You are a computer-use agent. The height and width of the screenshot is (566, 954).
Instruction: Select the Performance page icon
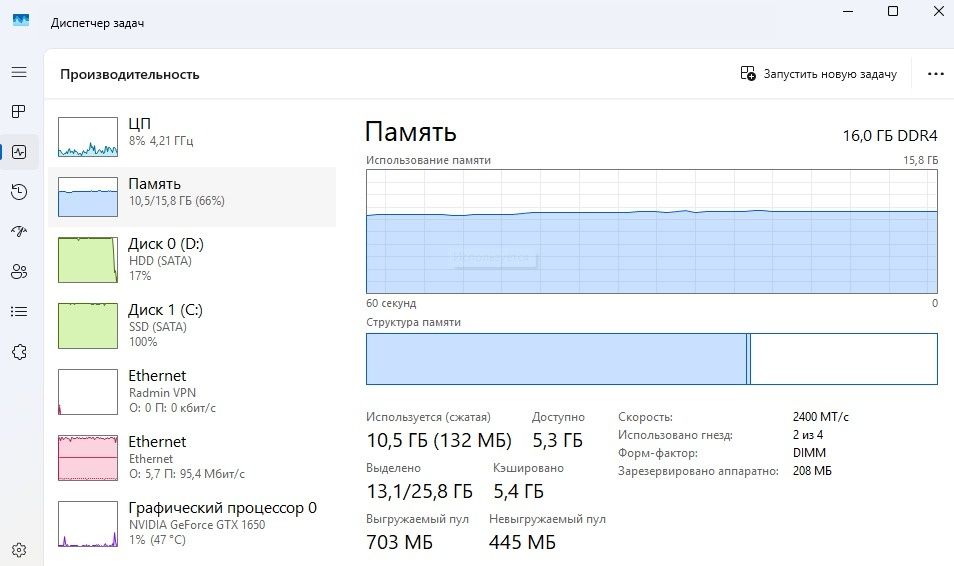19,152
